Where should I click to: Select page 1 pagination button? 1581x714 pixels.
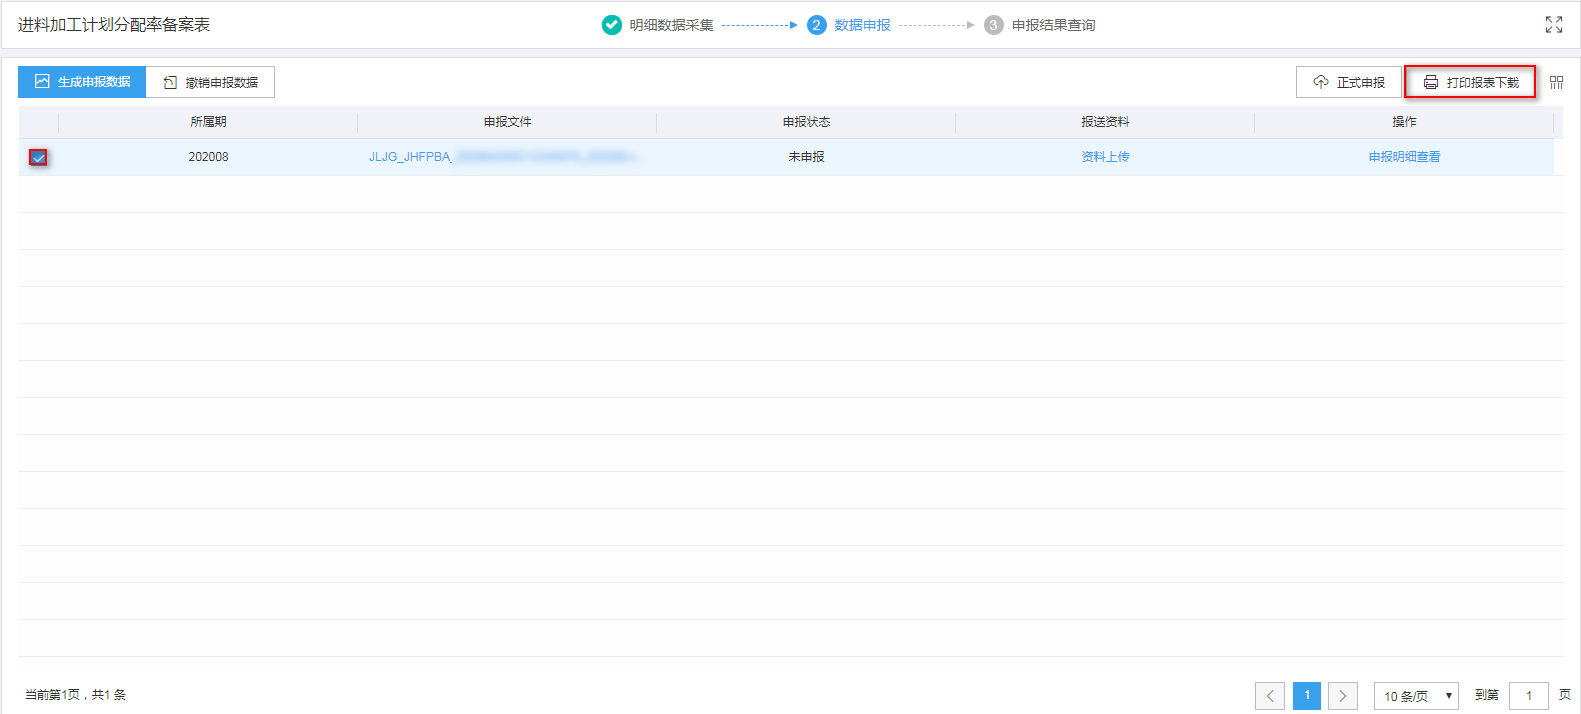pyautogui.click(x=1307, y=696)
